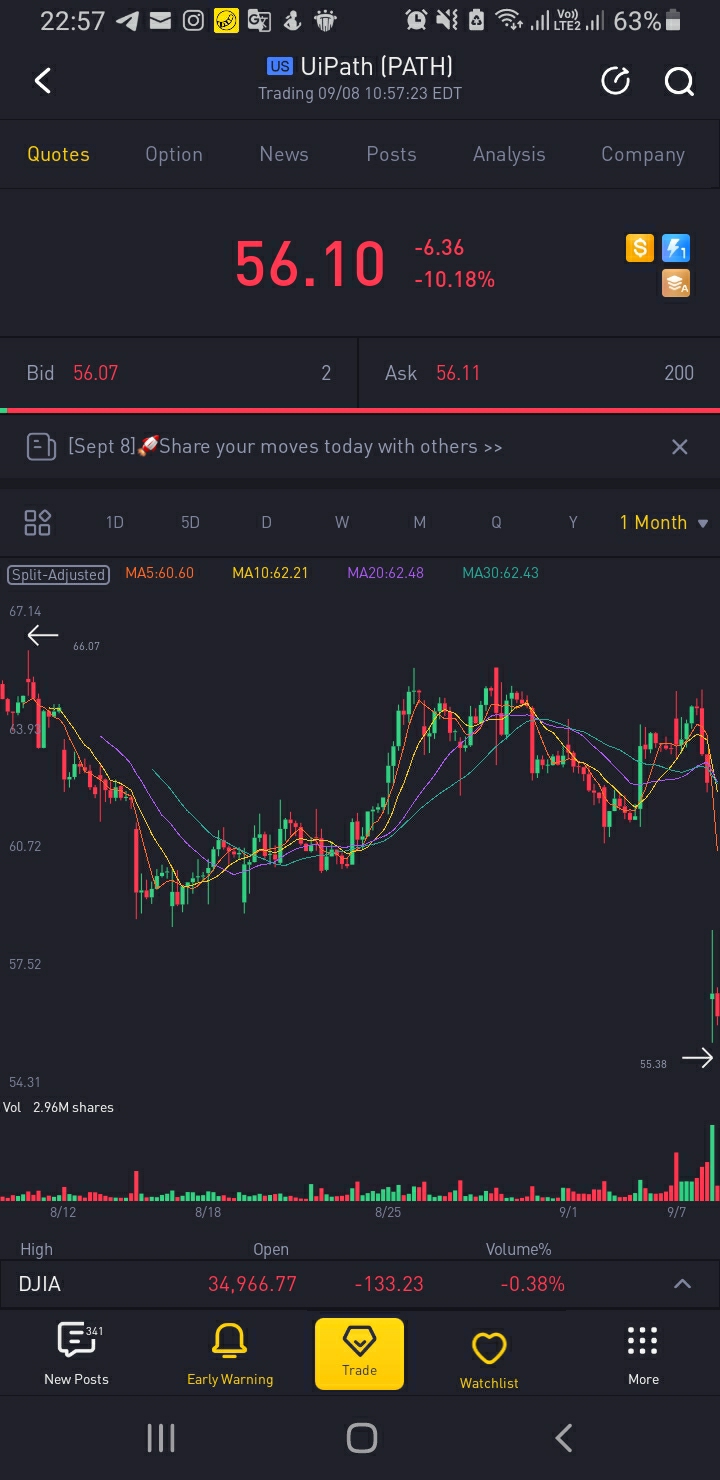The width and height of the screenshot is (720, 1480).
Task: Open the chart layout grid icon
Action: click(x=38, y=522)
